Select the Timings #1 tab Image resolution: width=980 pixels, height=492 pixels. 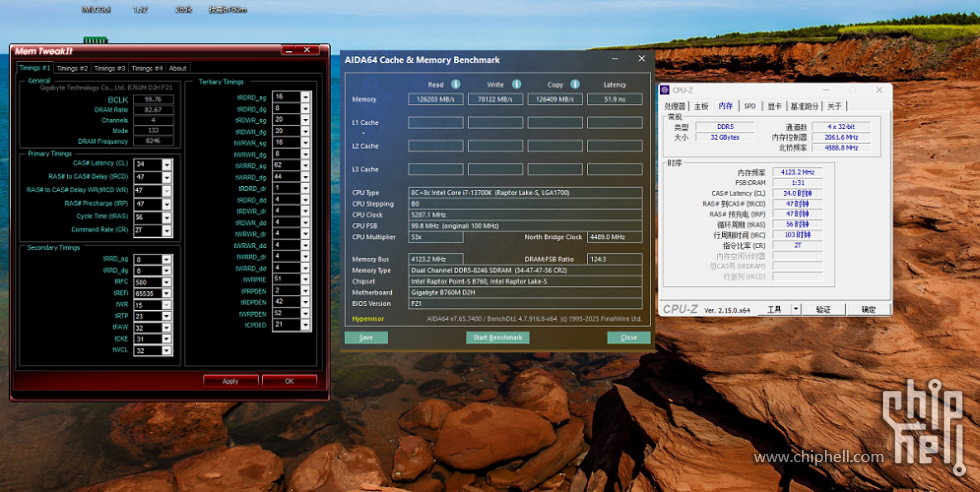35,68
